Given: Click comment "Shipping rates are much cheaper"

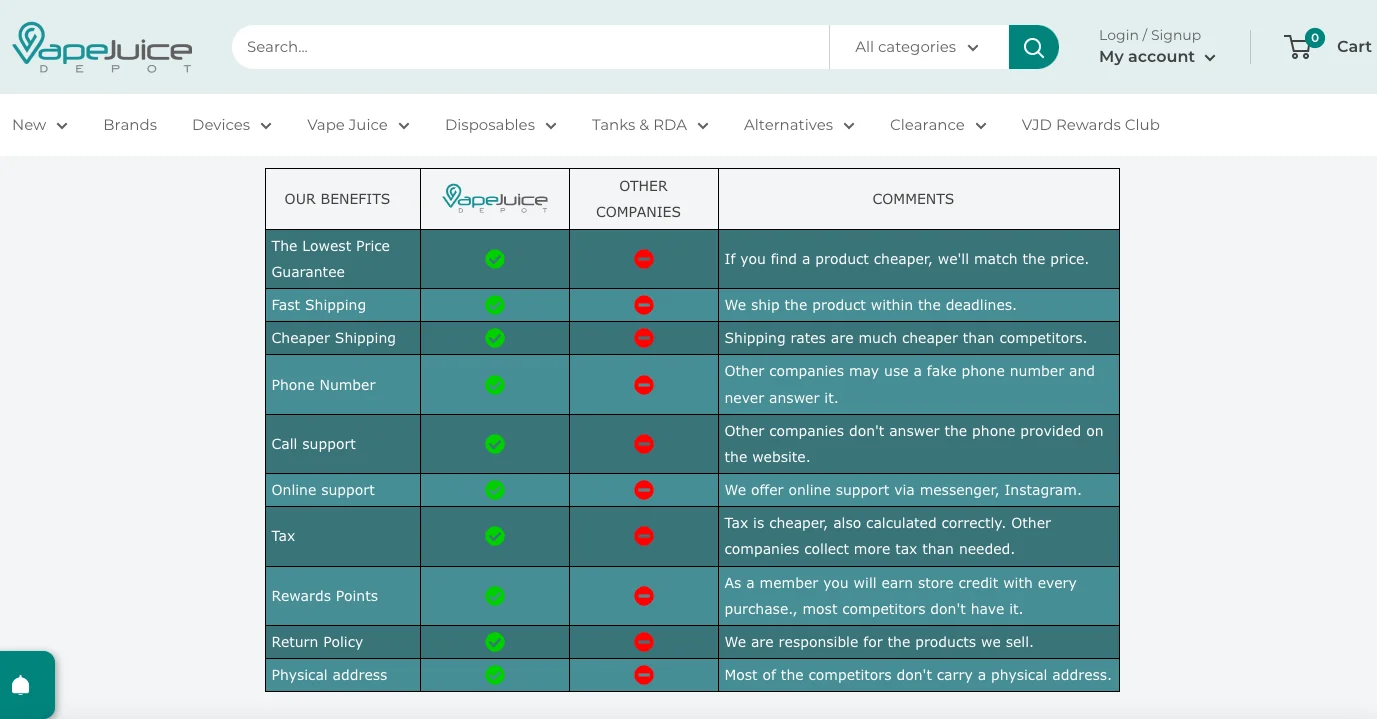Looking at the screenshot, I should point(918,338).
